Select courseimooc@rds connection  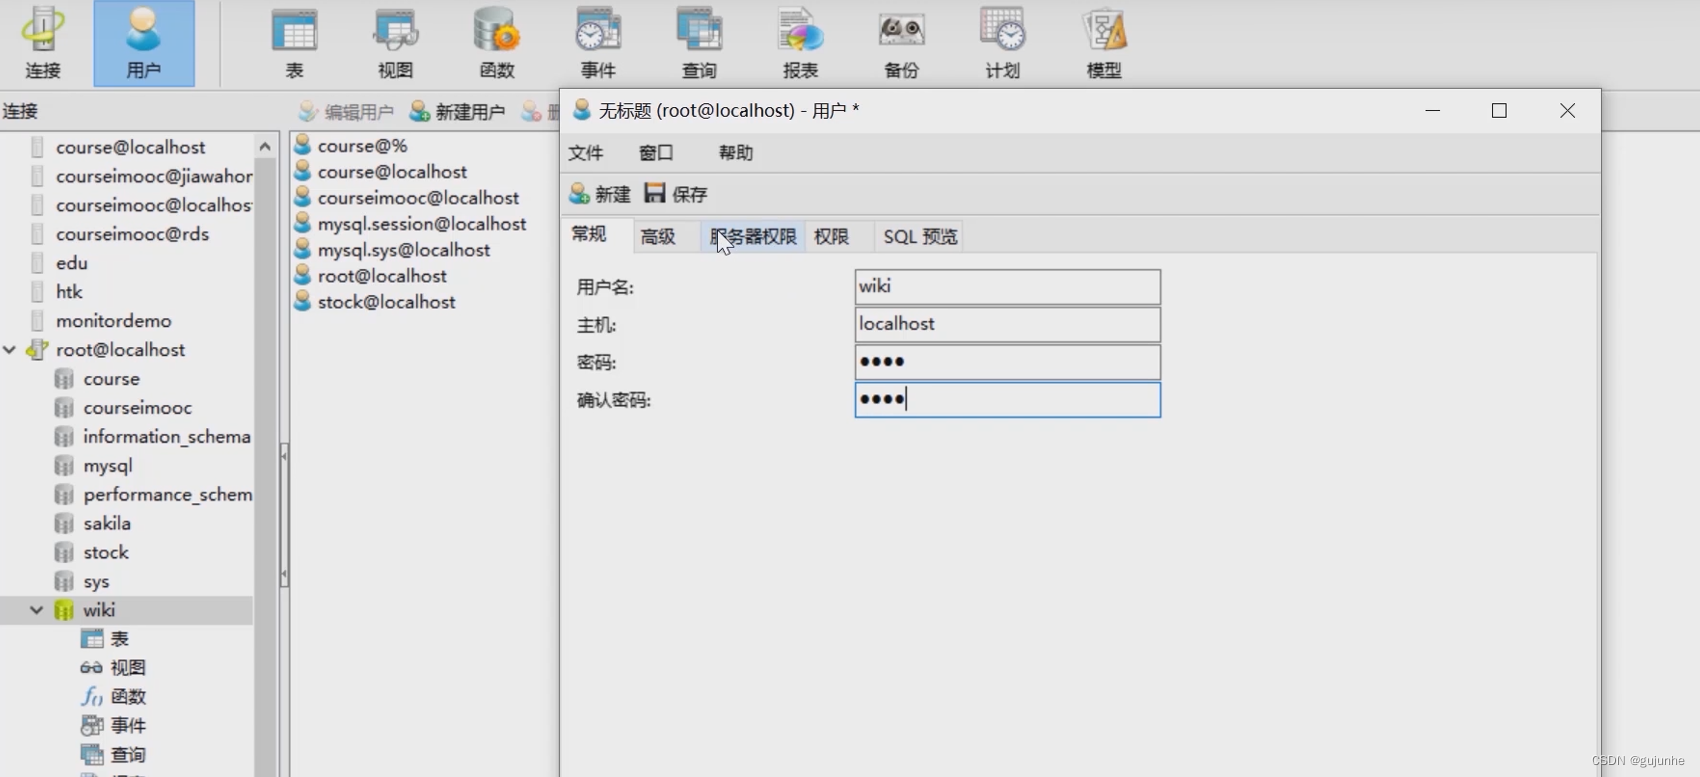(x=132, y=234)
